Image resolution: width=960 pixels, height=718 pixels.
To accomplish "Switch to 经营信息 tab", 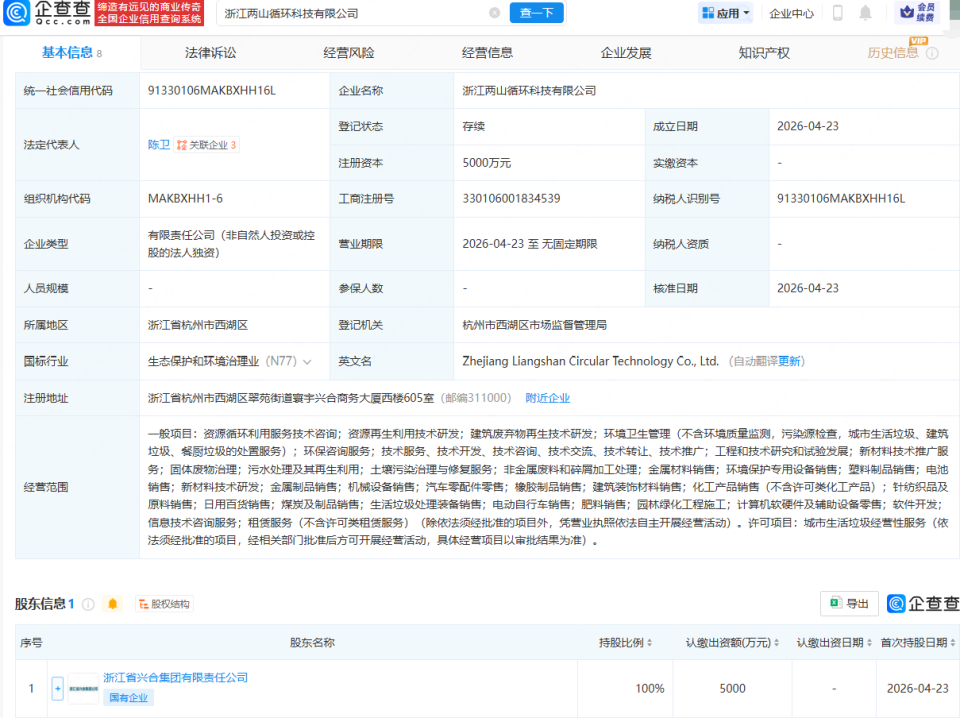I will pyautogui.click(x=487, y=53).
